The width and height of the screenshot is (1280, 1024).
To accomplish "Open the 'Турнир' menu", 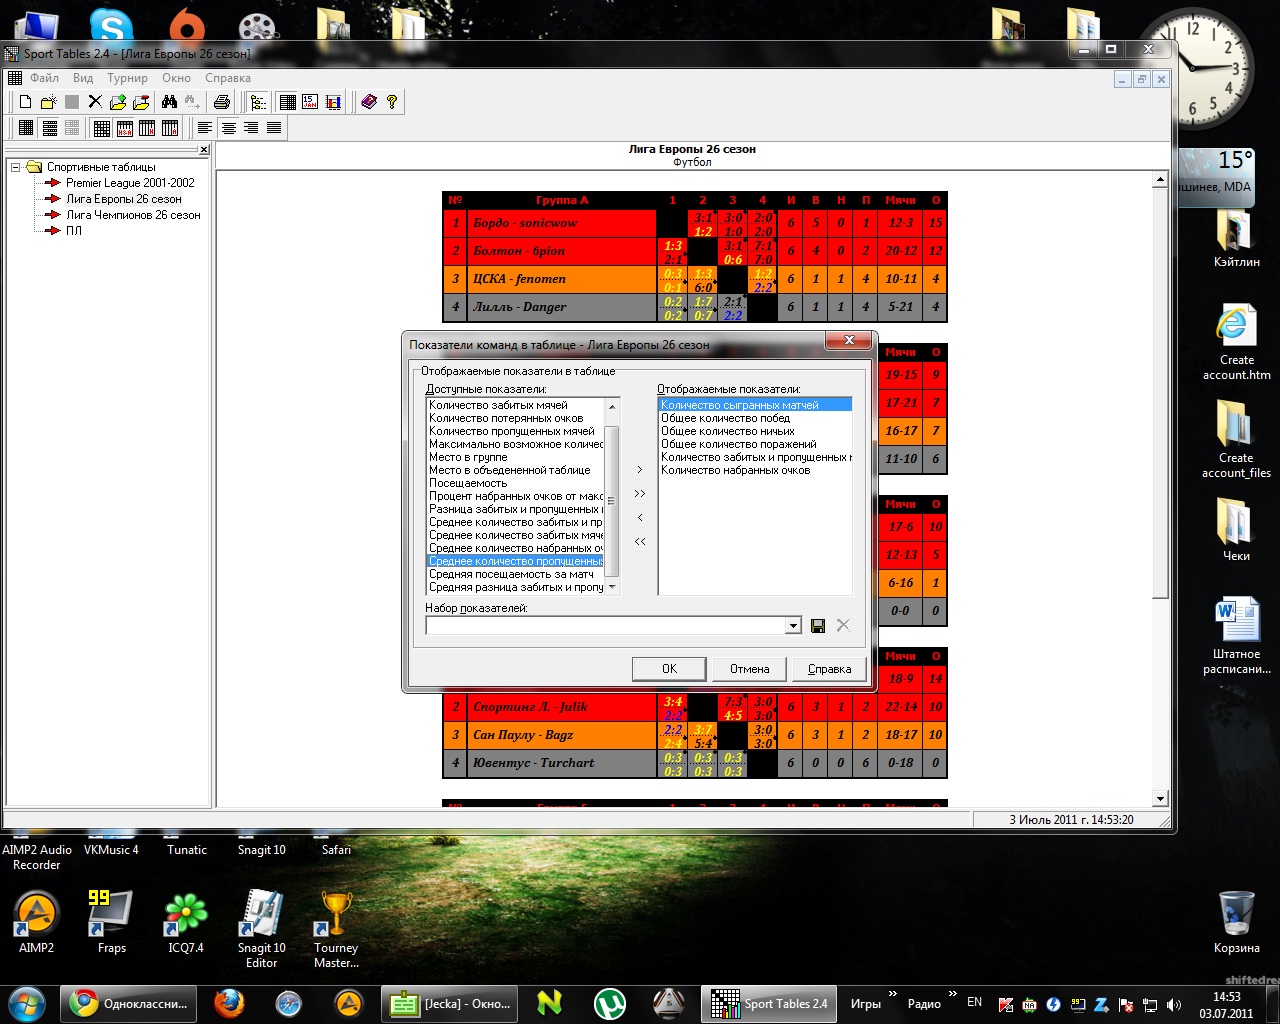I will click(x=127, y=78).
